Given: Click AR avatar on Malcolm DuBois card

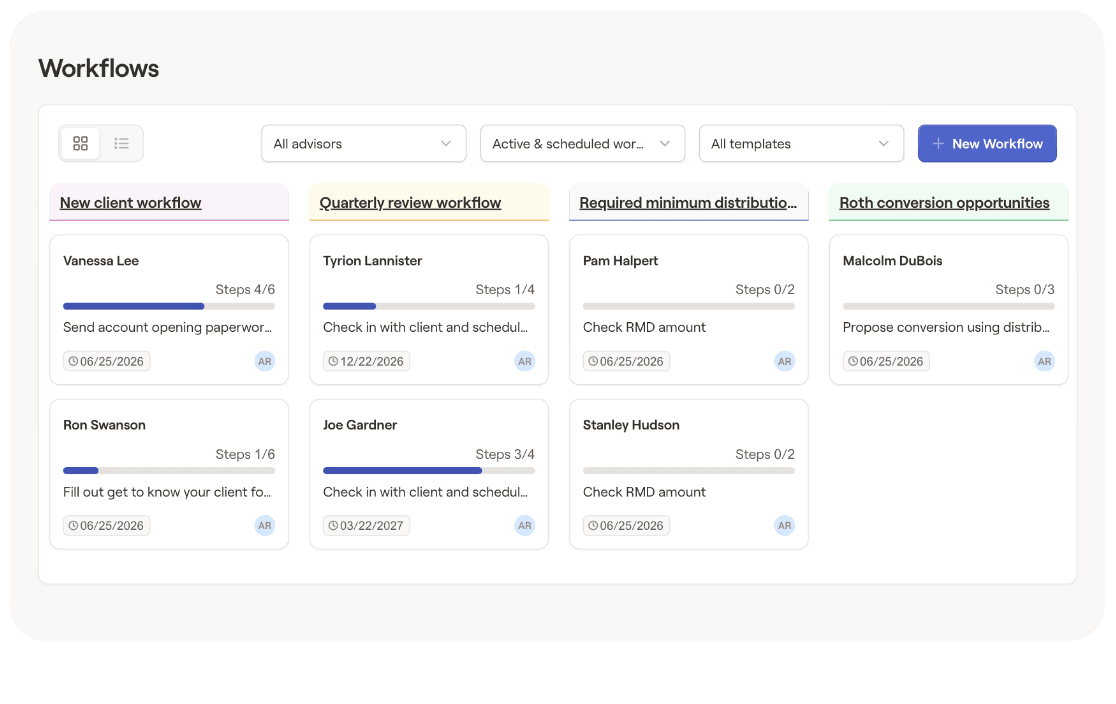Looking at the screenshot, I should pos(1044,362).
